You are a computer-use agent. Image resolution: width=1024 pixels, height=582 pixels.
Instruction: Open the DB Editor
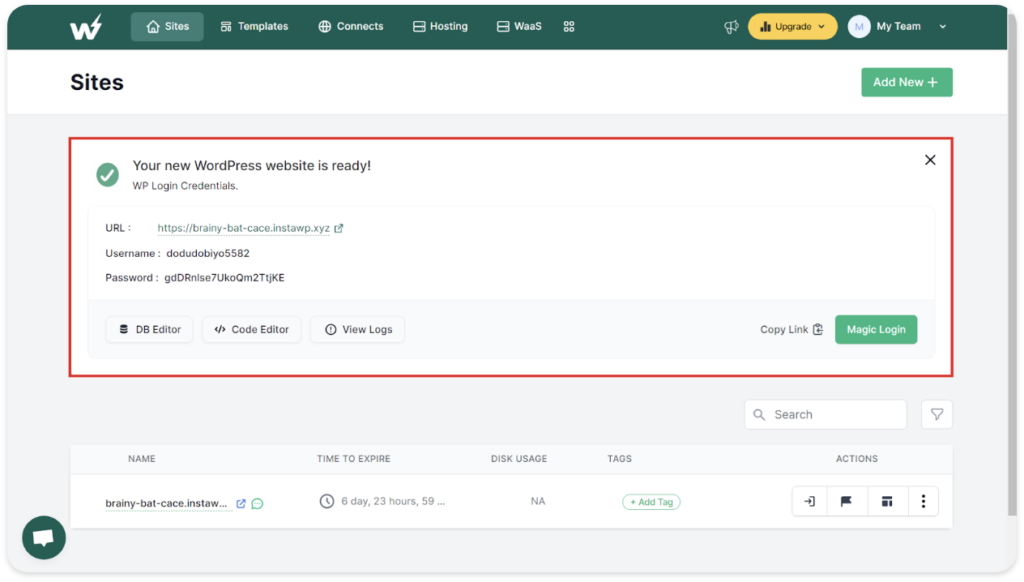coord(150,329)
